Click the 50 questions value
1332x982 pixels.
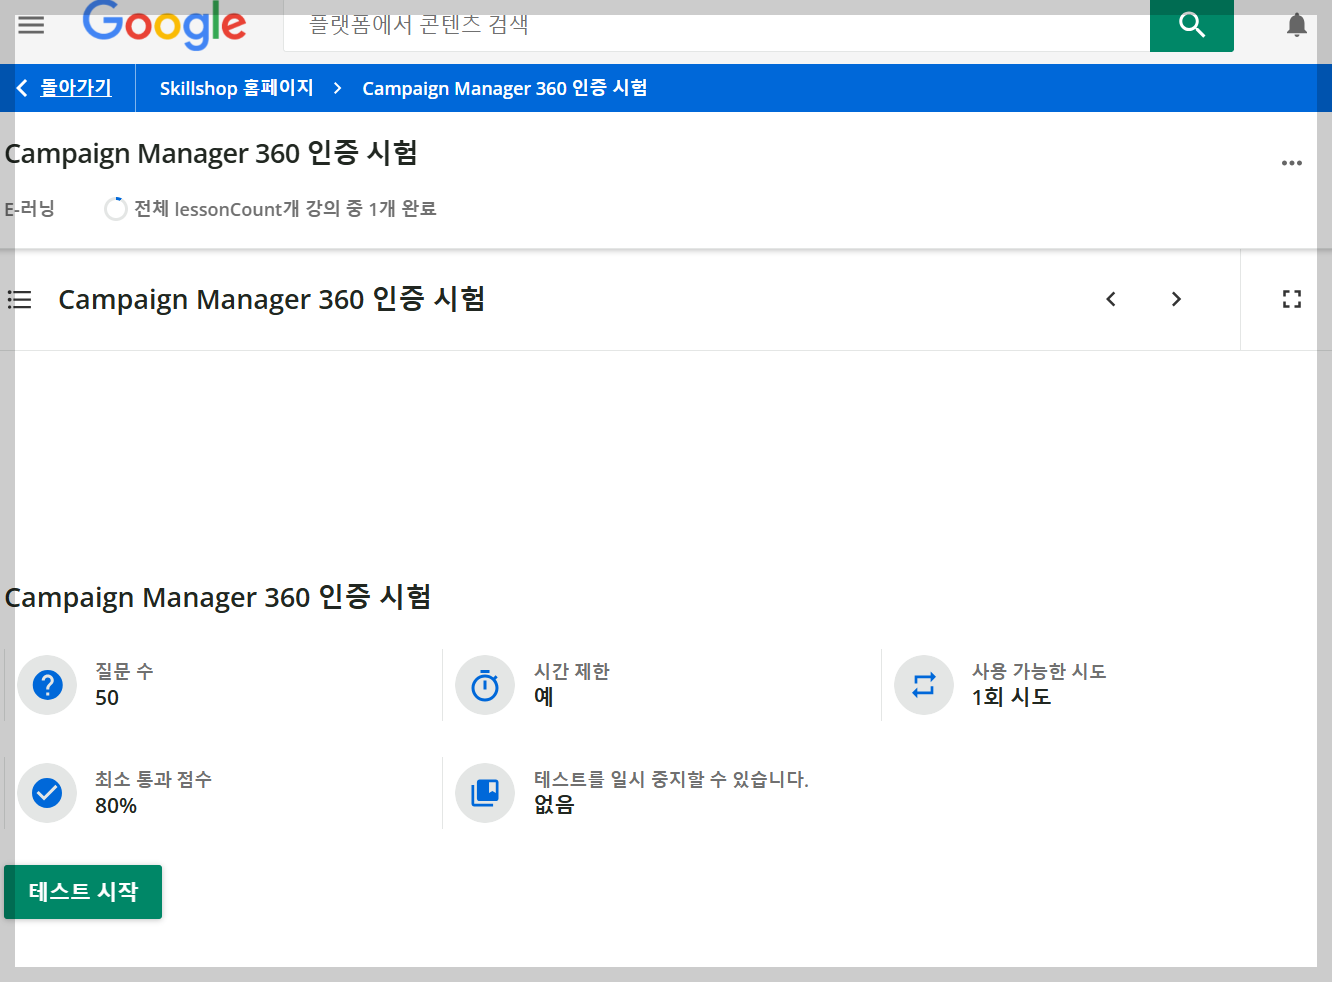tap(107, 698)
